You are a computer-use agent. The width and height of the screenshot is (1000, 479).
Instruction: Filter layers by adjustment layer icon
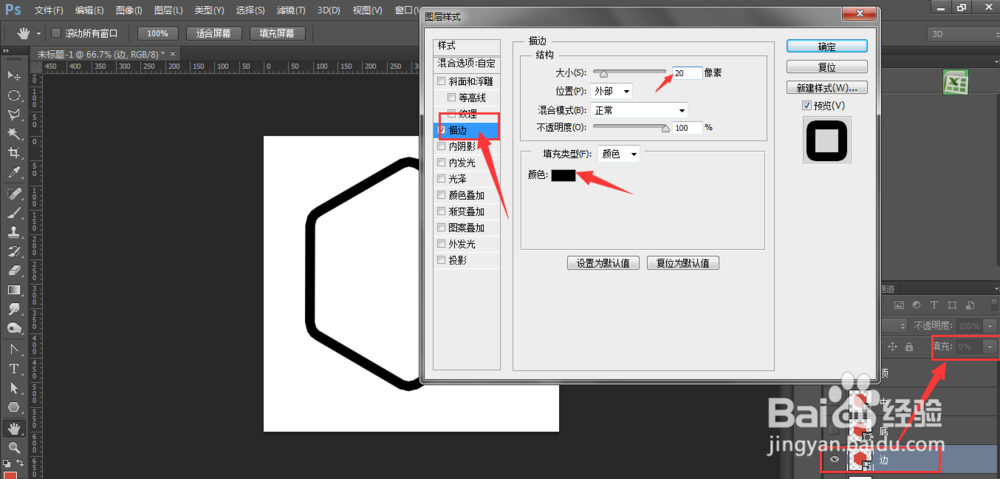click(x=917, y=305)
